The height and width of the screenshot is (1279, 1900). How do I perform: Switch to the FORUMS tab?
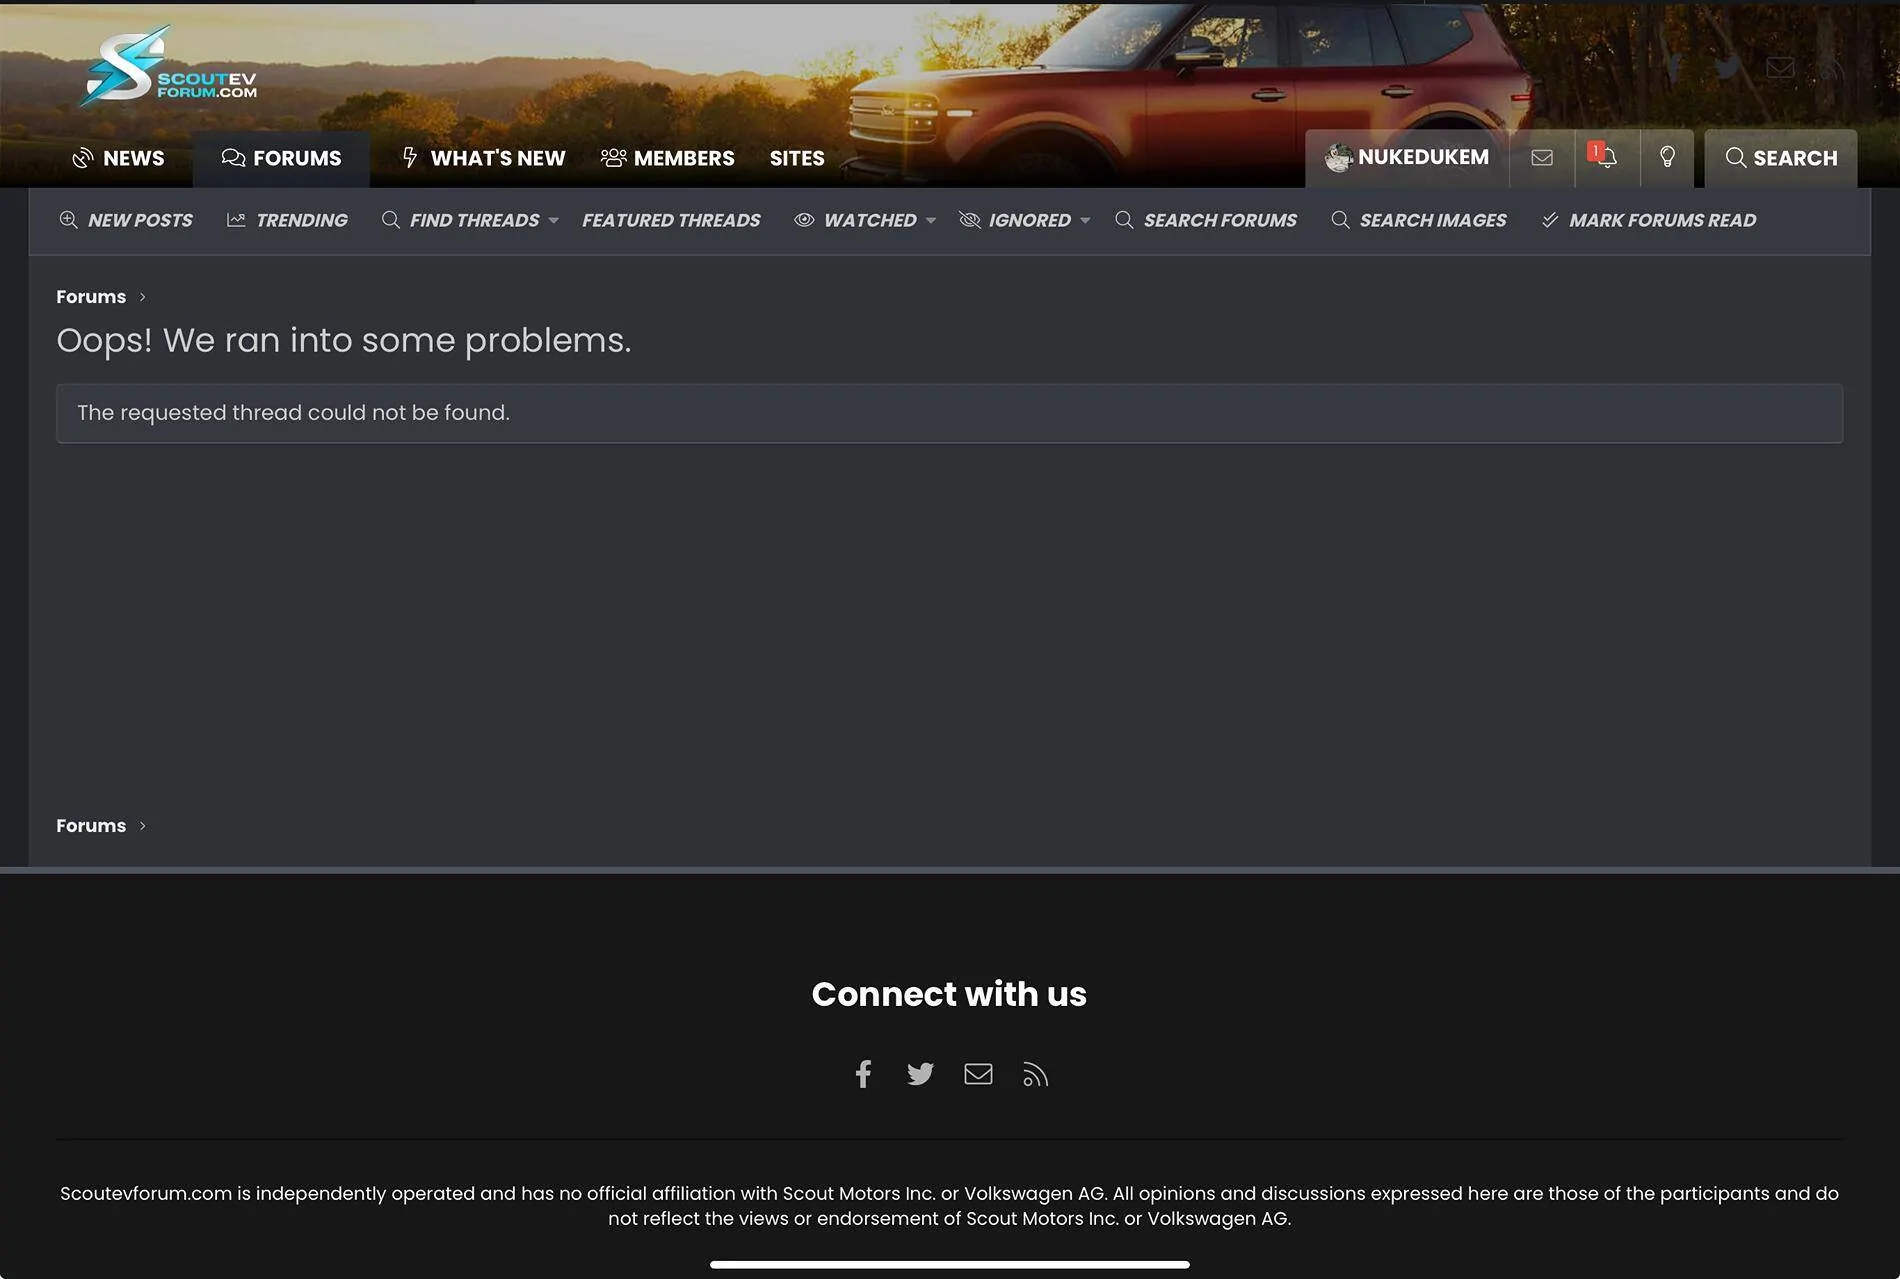tap(282, 158)
